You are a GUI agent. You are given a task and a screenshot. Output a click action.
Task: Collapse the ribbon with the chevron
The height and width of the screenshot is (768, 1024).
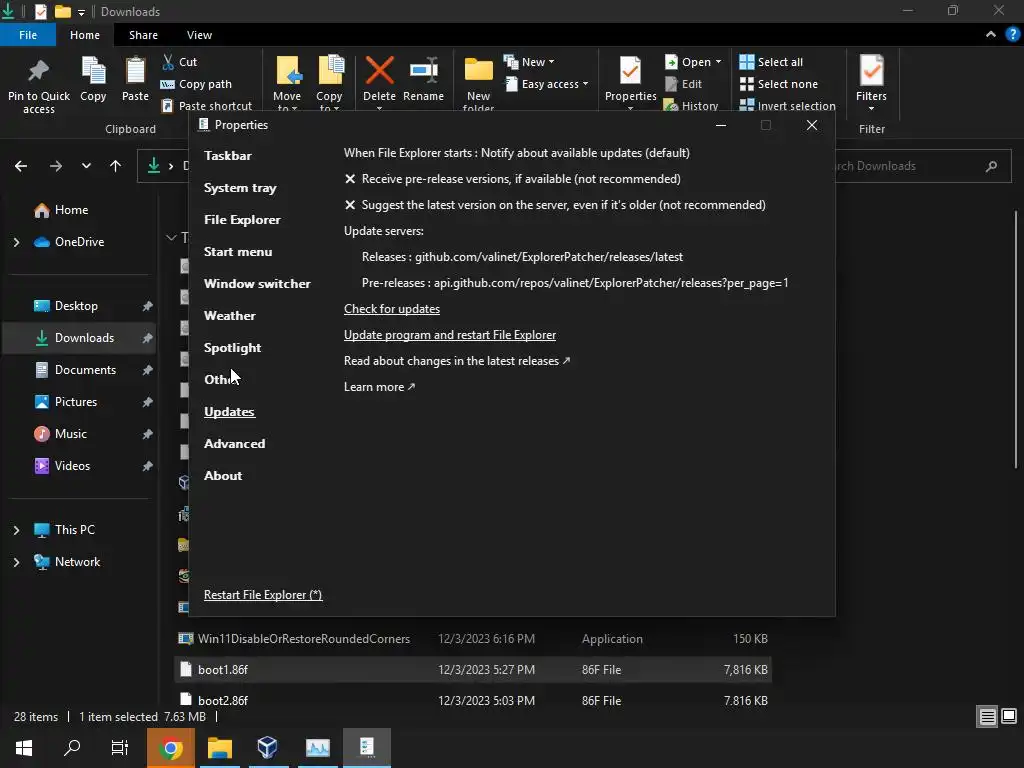click(991, 35)
